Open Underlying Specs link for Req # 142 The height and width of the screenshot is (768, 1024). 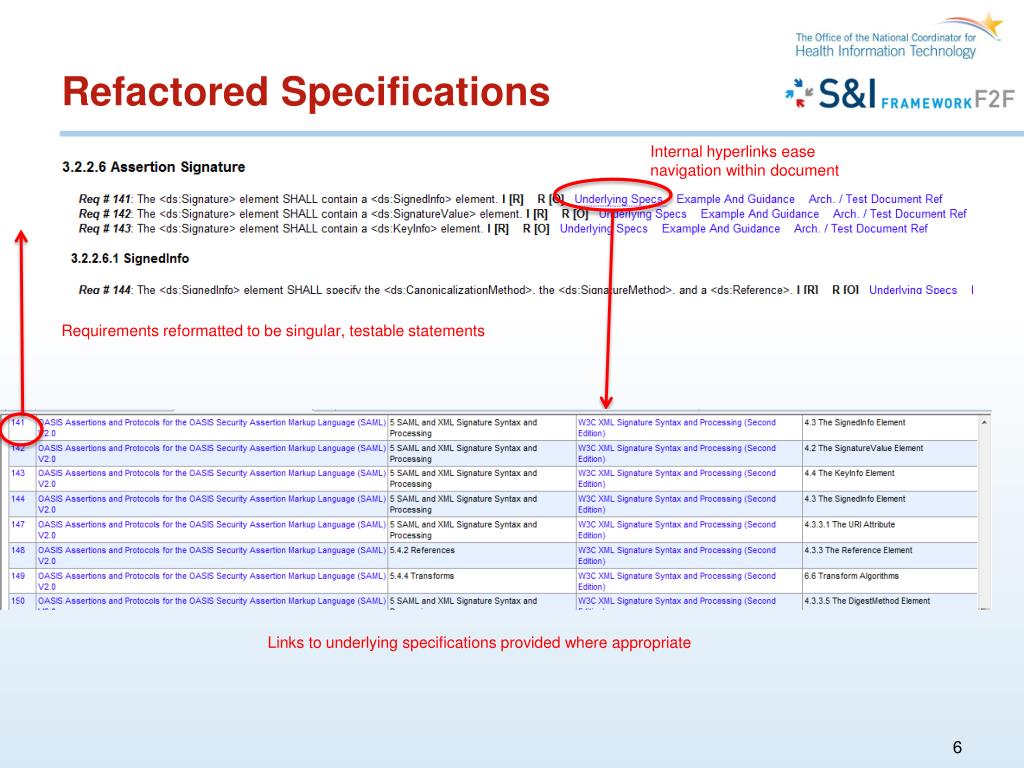(x=643, y=214)
